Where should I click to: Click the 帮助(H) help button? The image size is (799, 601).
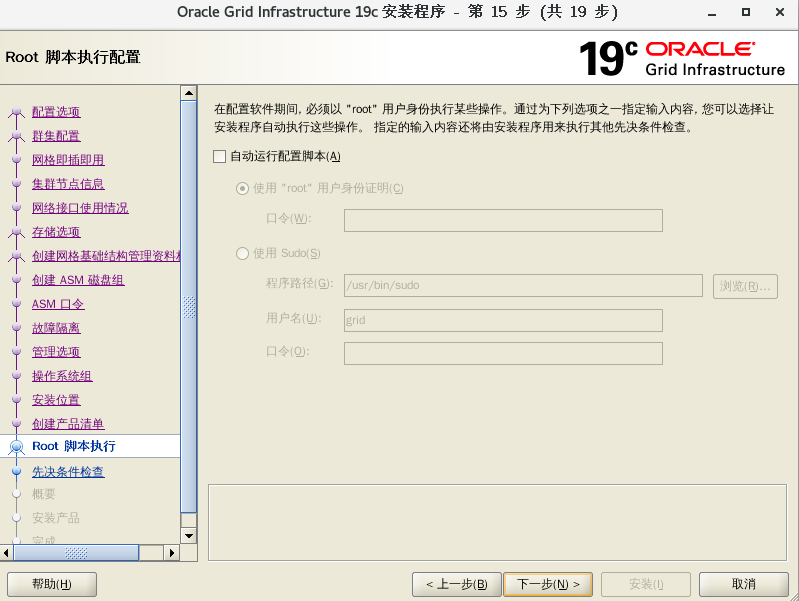click(52, 584)
